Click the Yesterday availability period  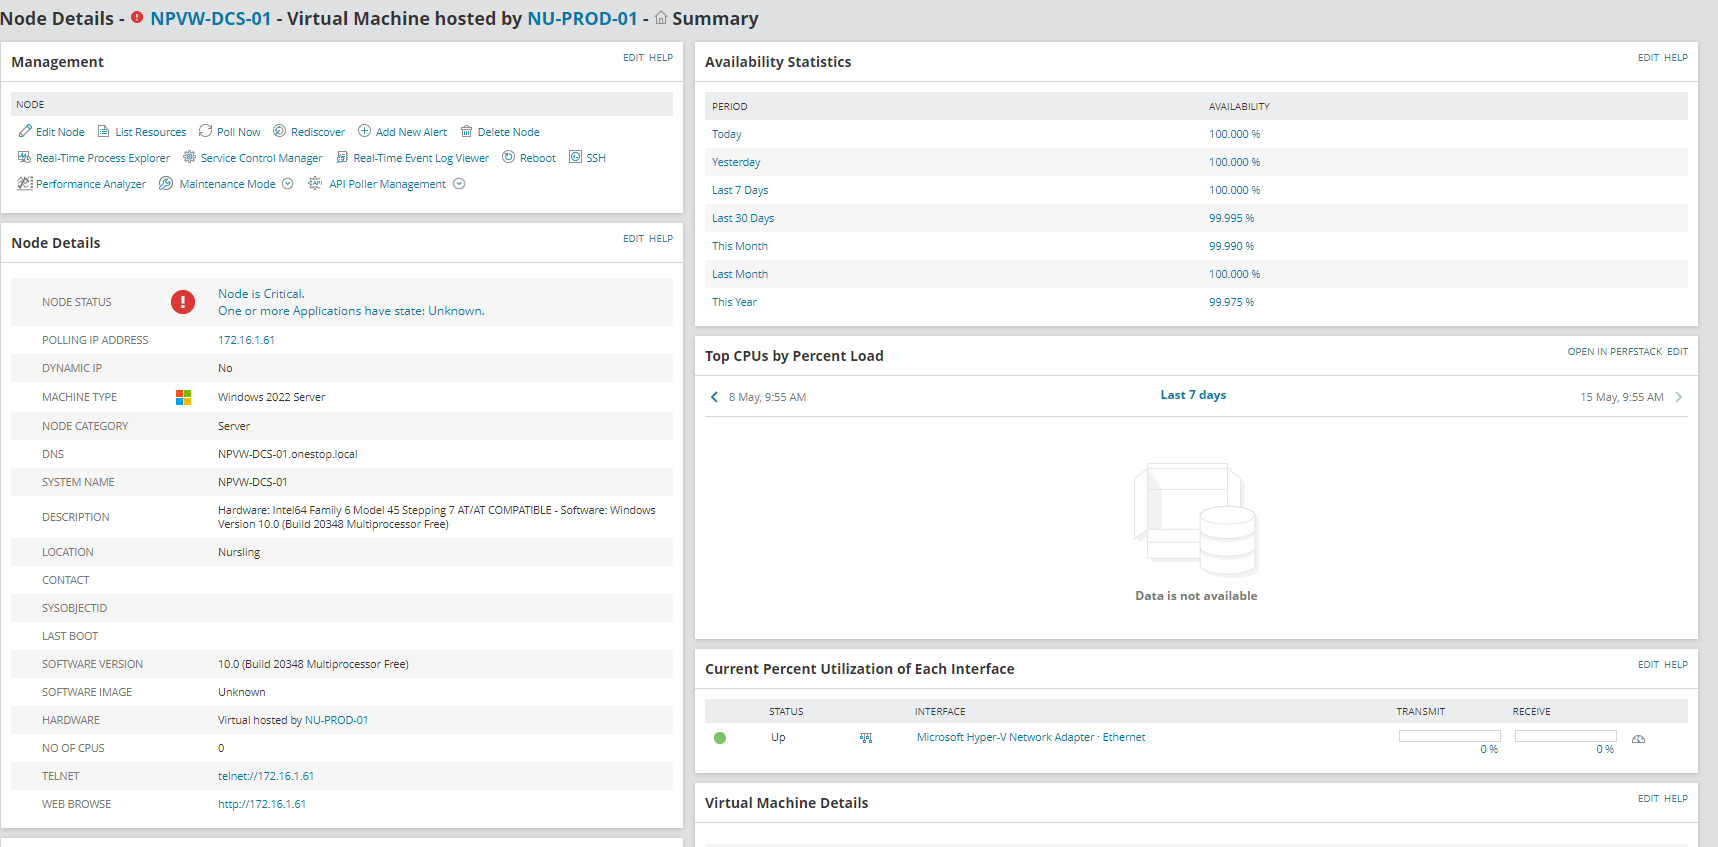click(736, 162)
